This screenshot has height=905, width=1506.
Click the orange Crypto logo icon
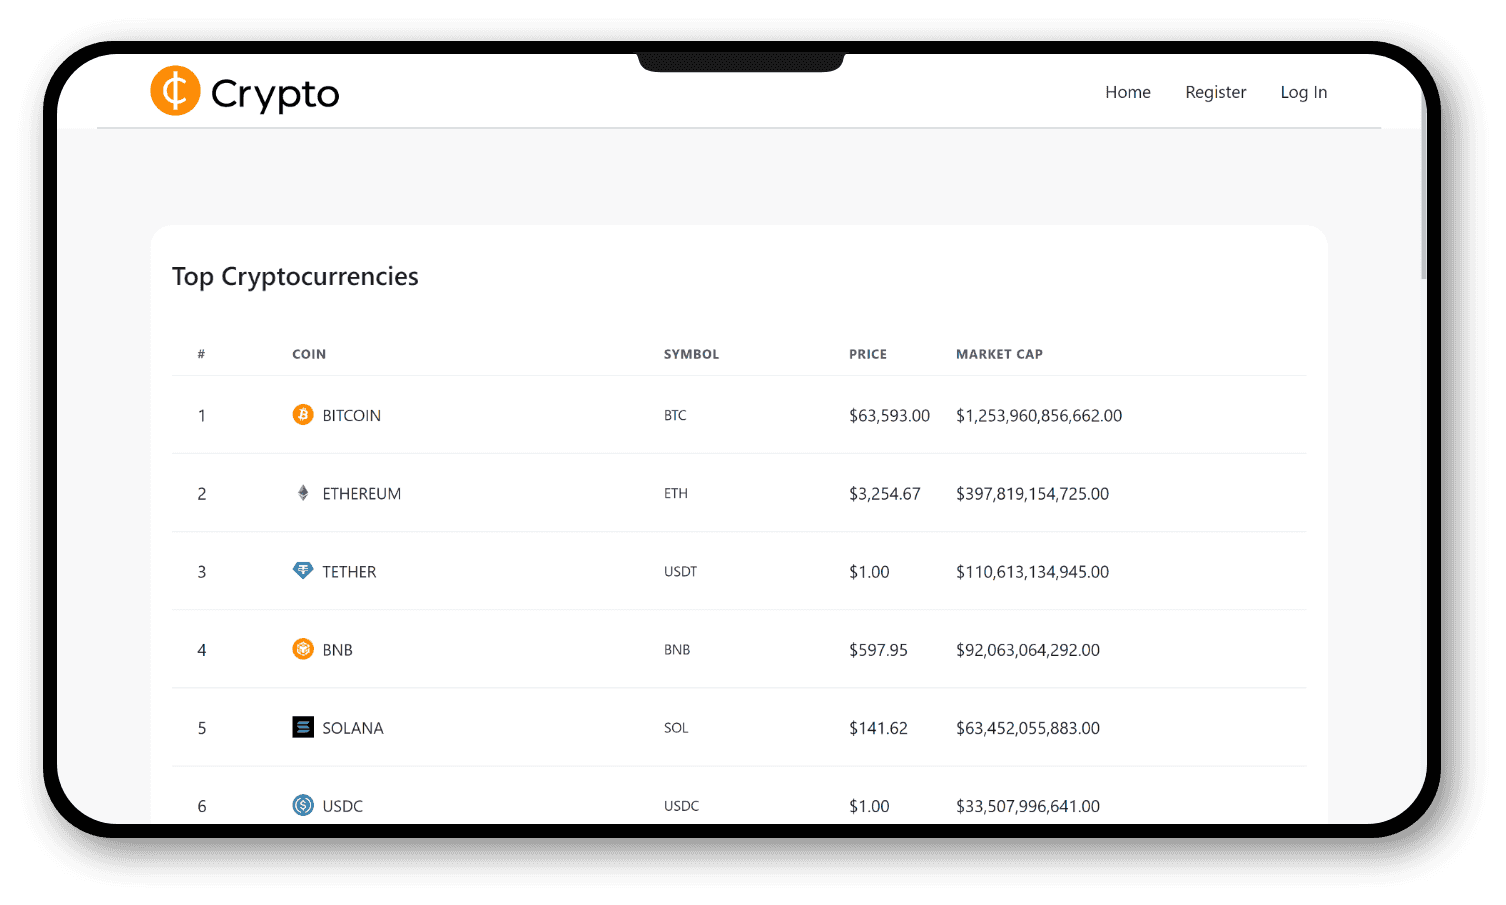(175, 91)
